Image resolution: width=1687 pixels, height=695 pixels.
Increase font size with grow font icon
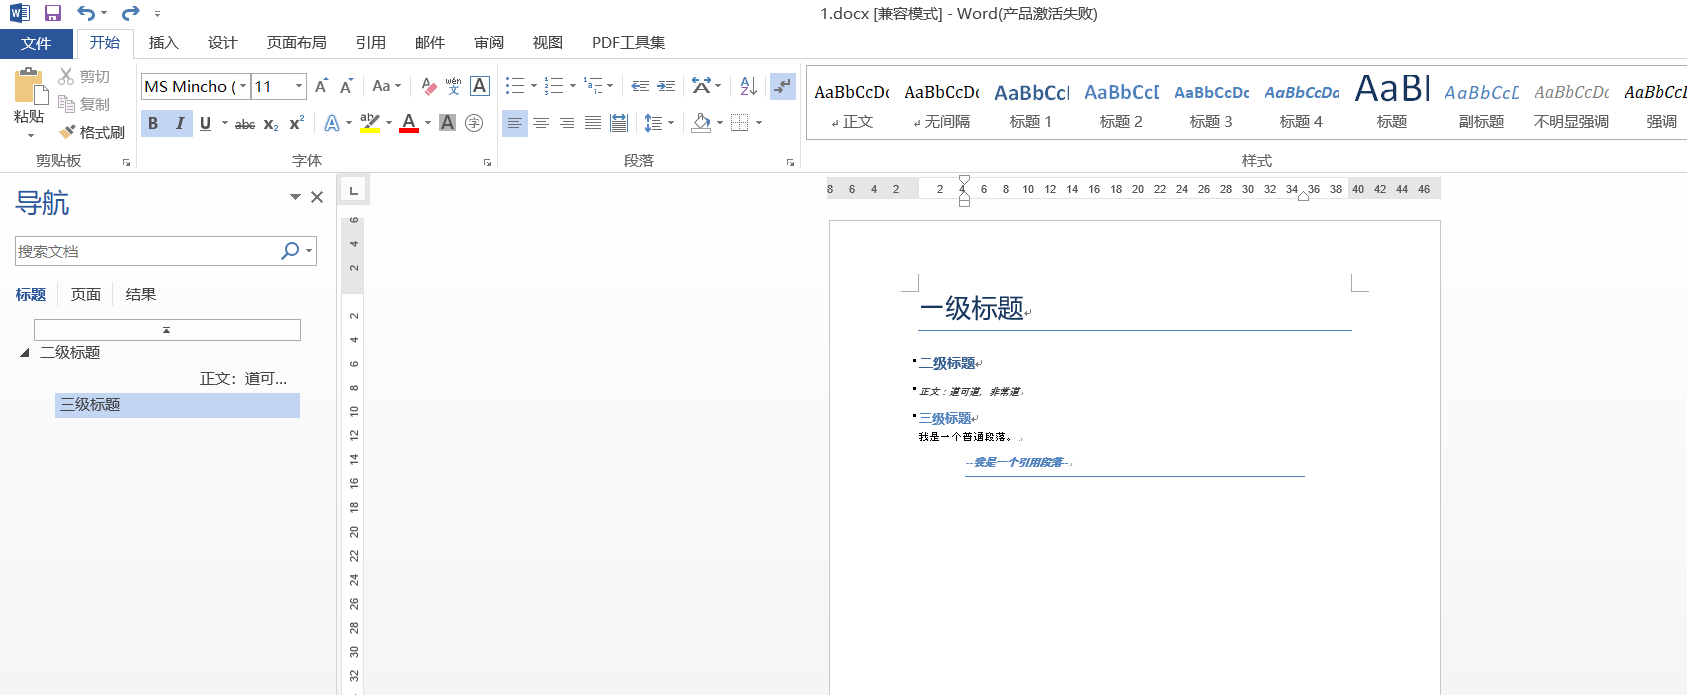321,86
